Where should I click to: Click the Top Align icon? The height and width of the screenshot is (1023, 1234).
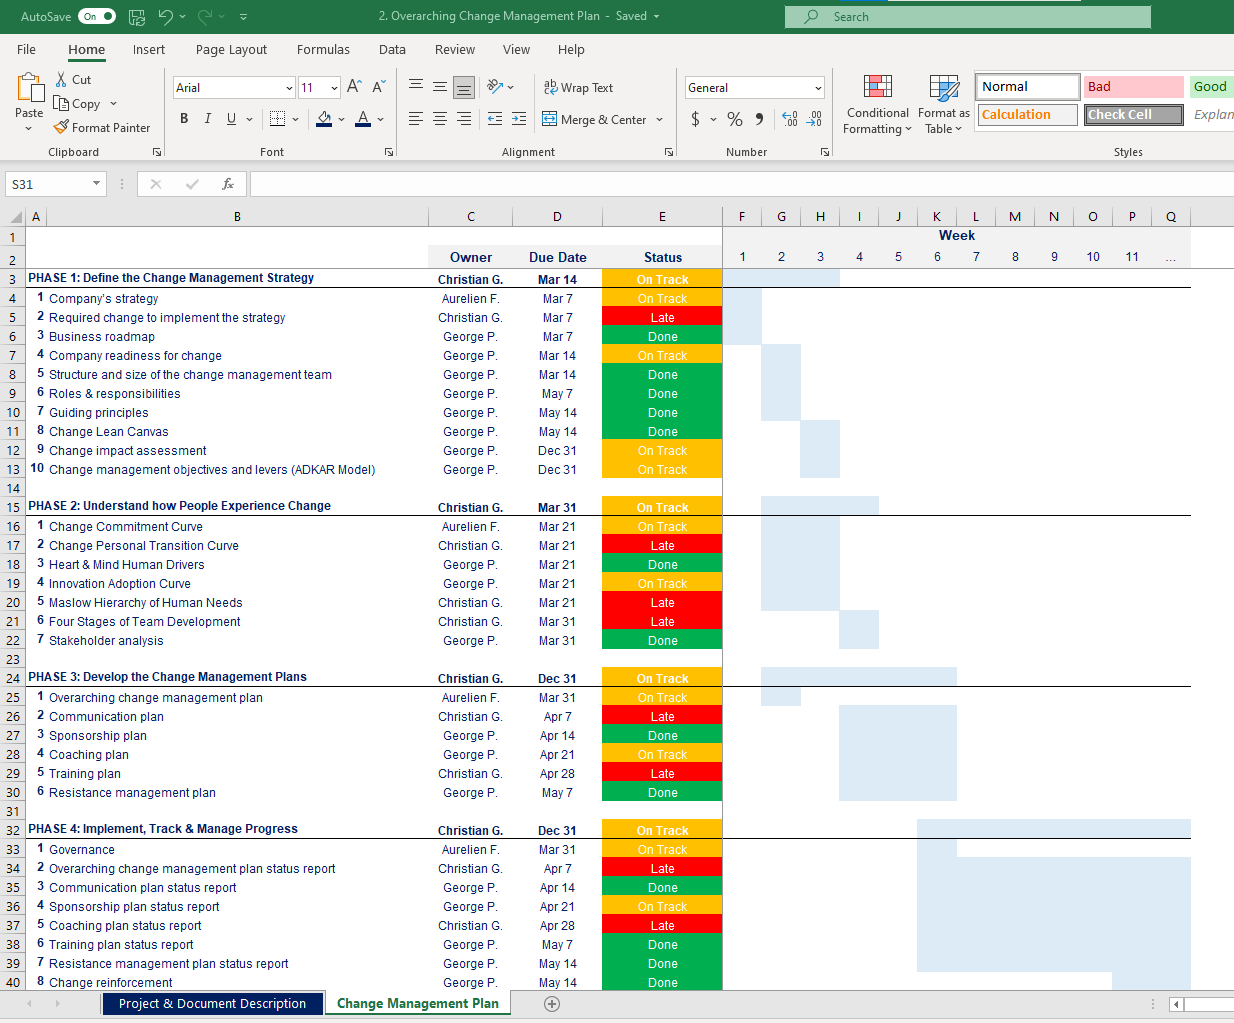click(416, 86)
